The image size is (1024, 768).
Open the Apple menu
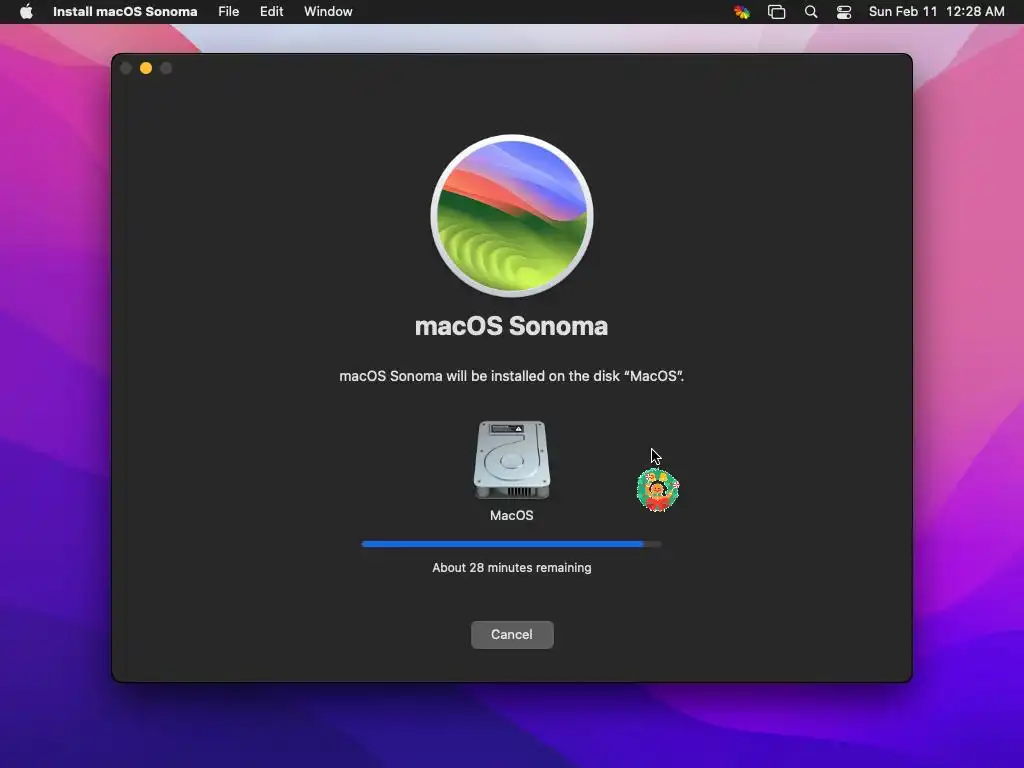click(26, 12)
